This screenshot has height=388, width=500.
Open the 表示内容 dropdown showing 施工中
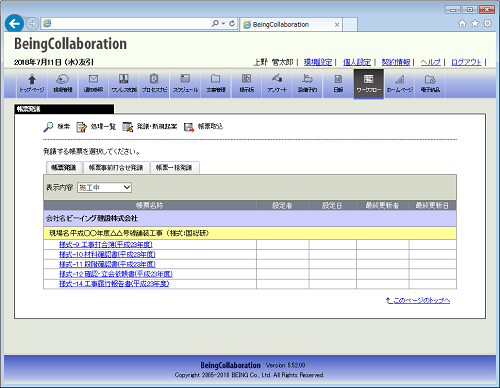click(x=104, y=187)
